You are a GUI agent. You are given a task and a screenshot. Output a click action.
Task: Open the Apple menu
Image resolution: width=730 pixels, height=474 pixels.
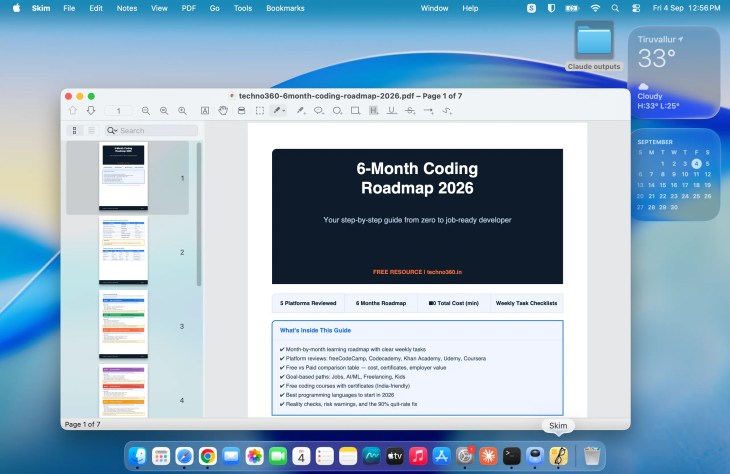[x=16, y=8]
